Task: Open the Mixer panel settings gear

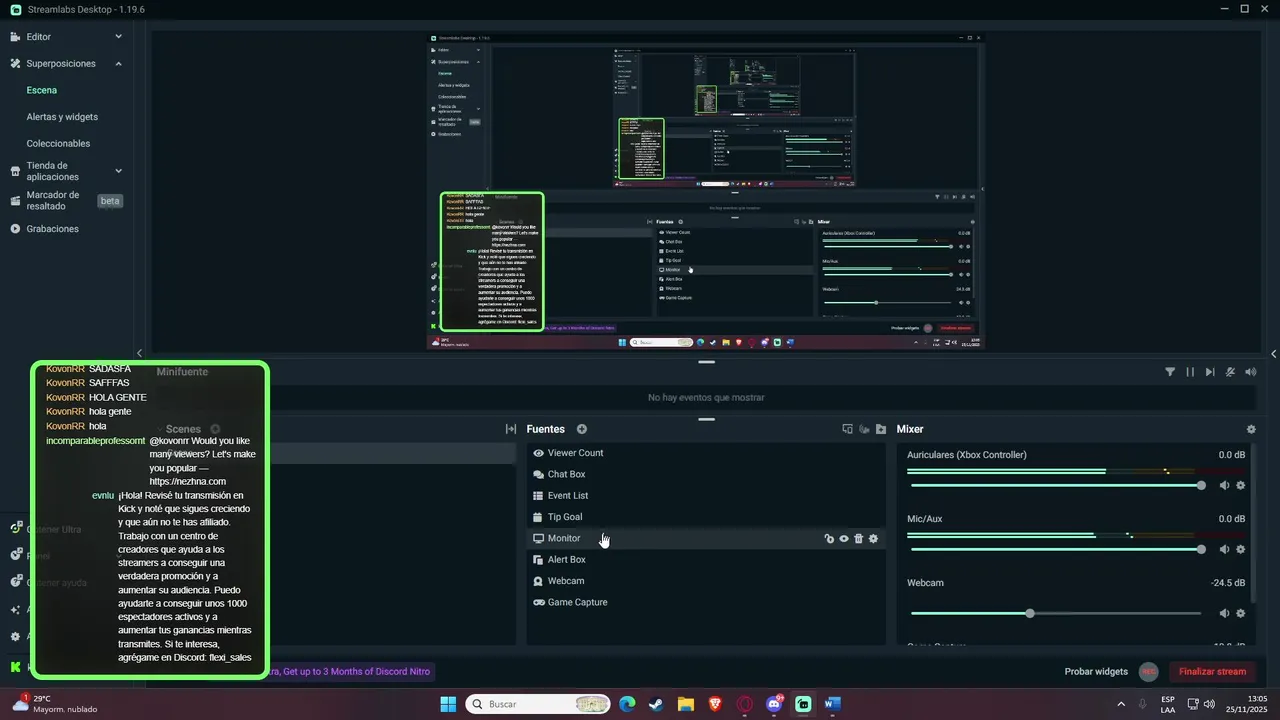Action: pyautogui.click(x=1251, y=429)
